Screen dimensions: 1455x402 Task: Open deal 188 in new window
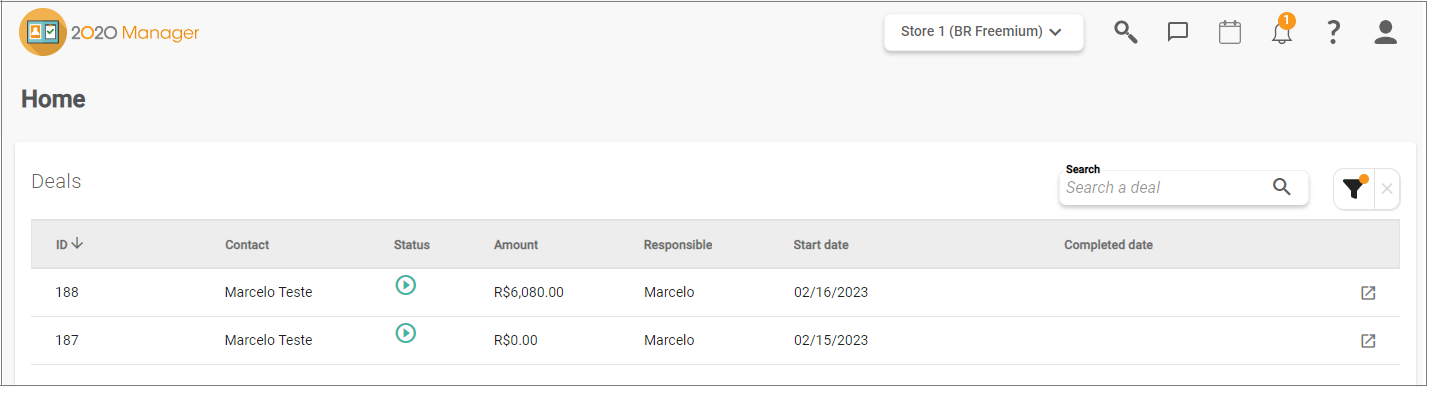coord(1368,293)
